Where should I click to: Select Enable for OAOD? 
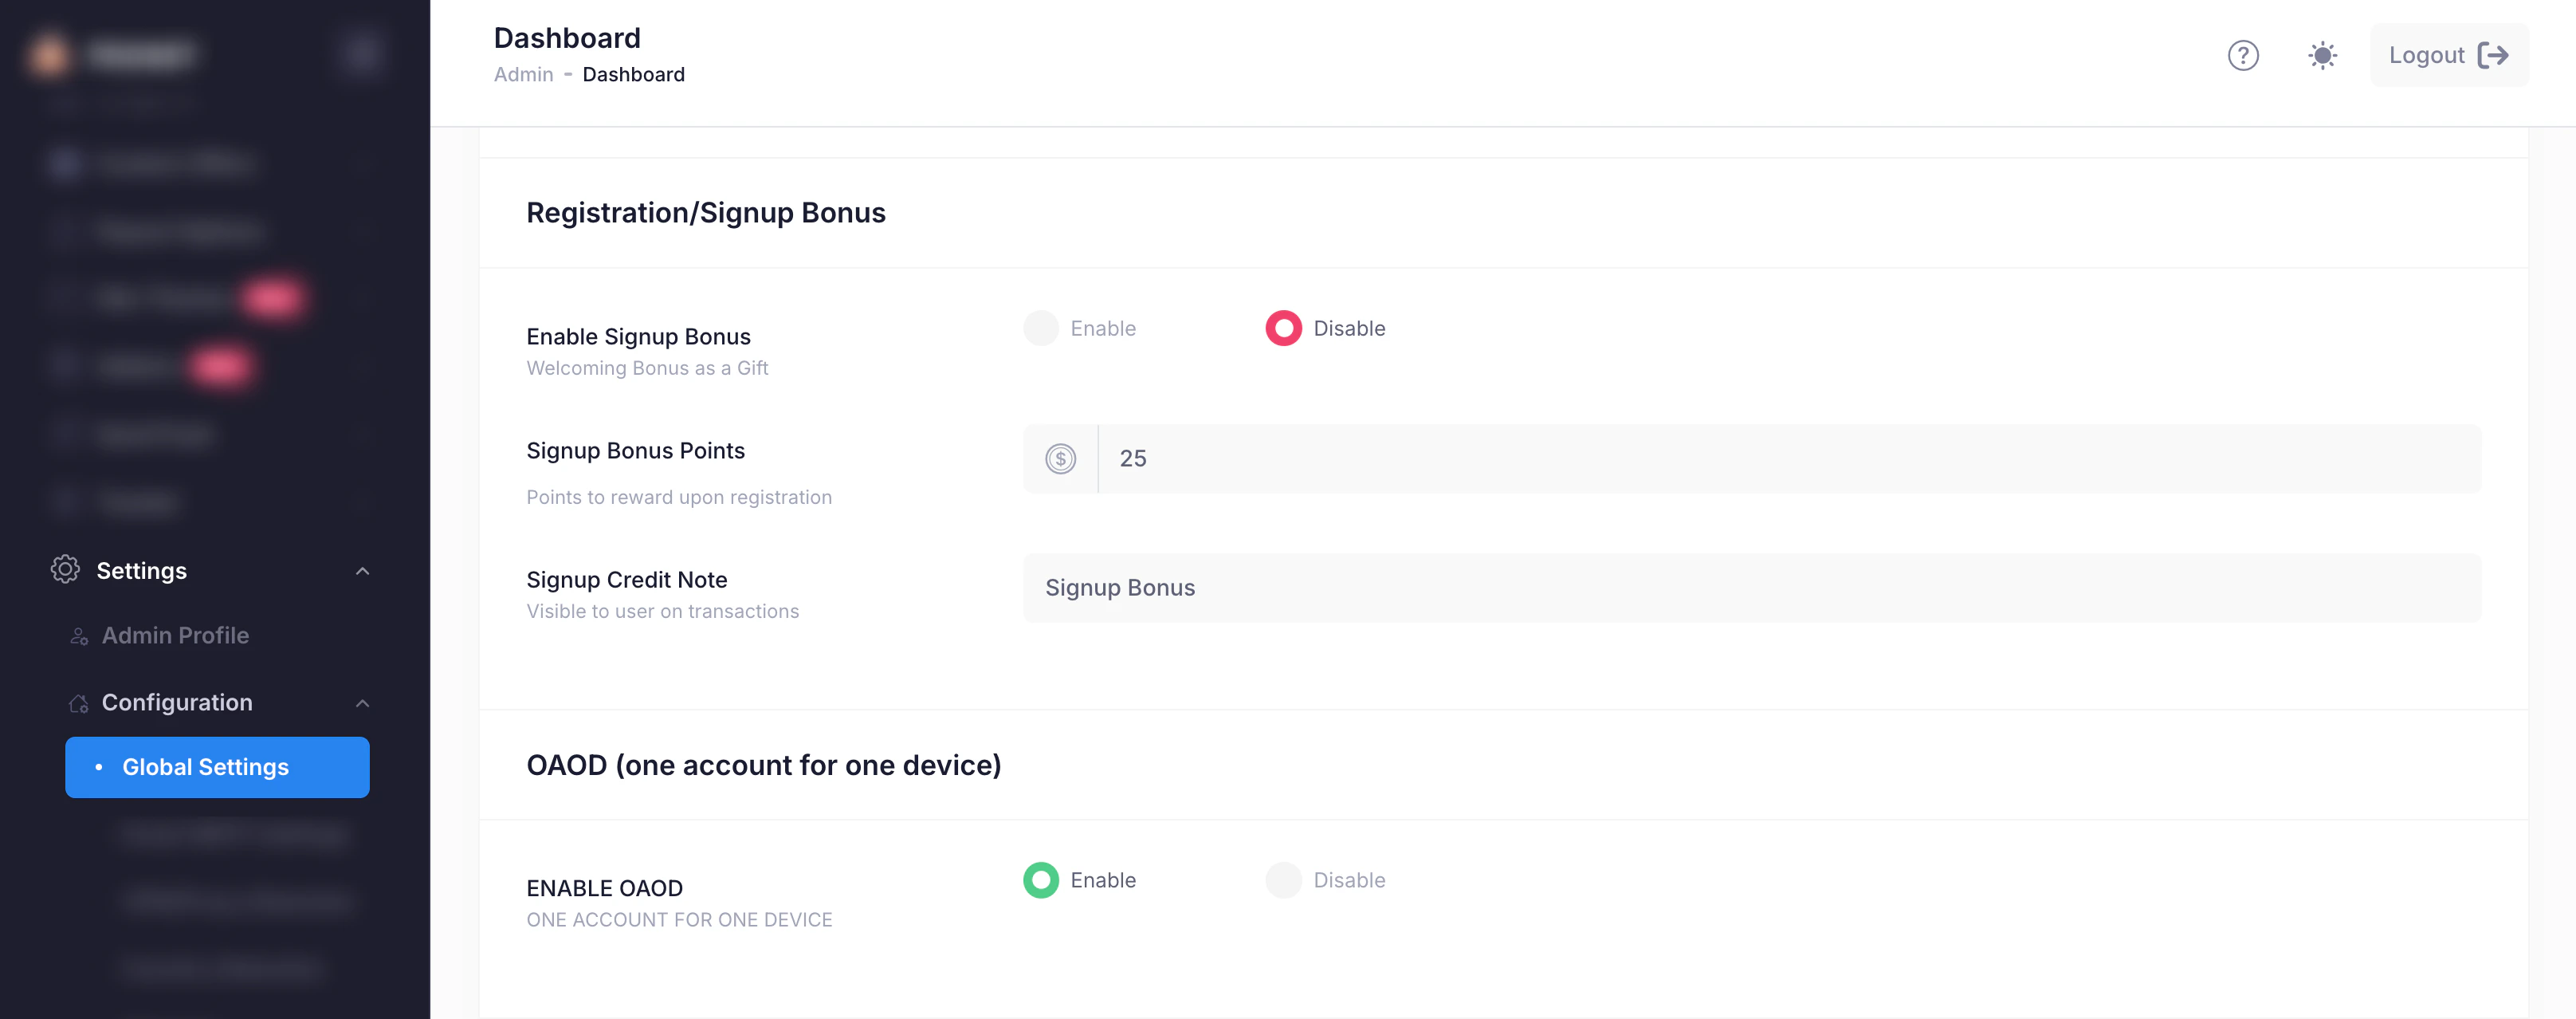(1041, 880)
